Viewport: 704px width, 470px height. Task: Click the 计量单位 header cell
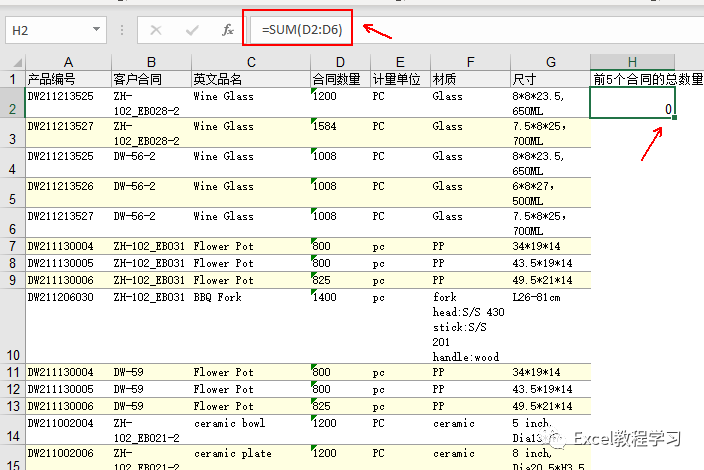pyautogui.click(x=400, y=79)
